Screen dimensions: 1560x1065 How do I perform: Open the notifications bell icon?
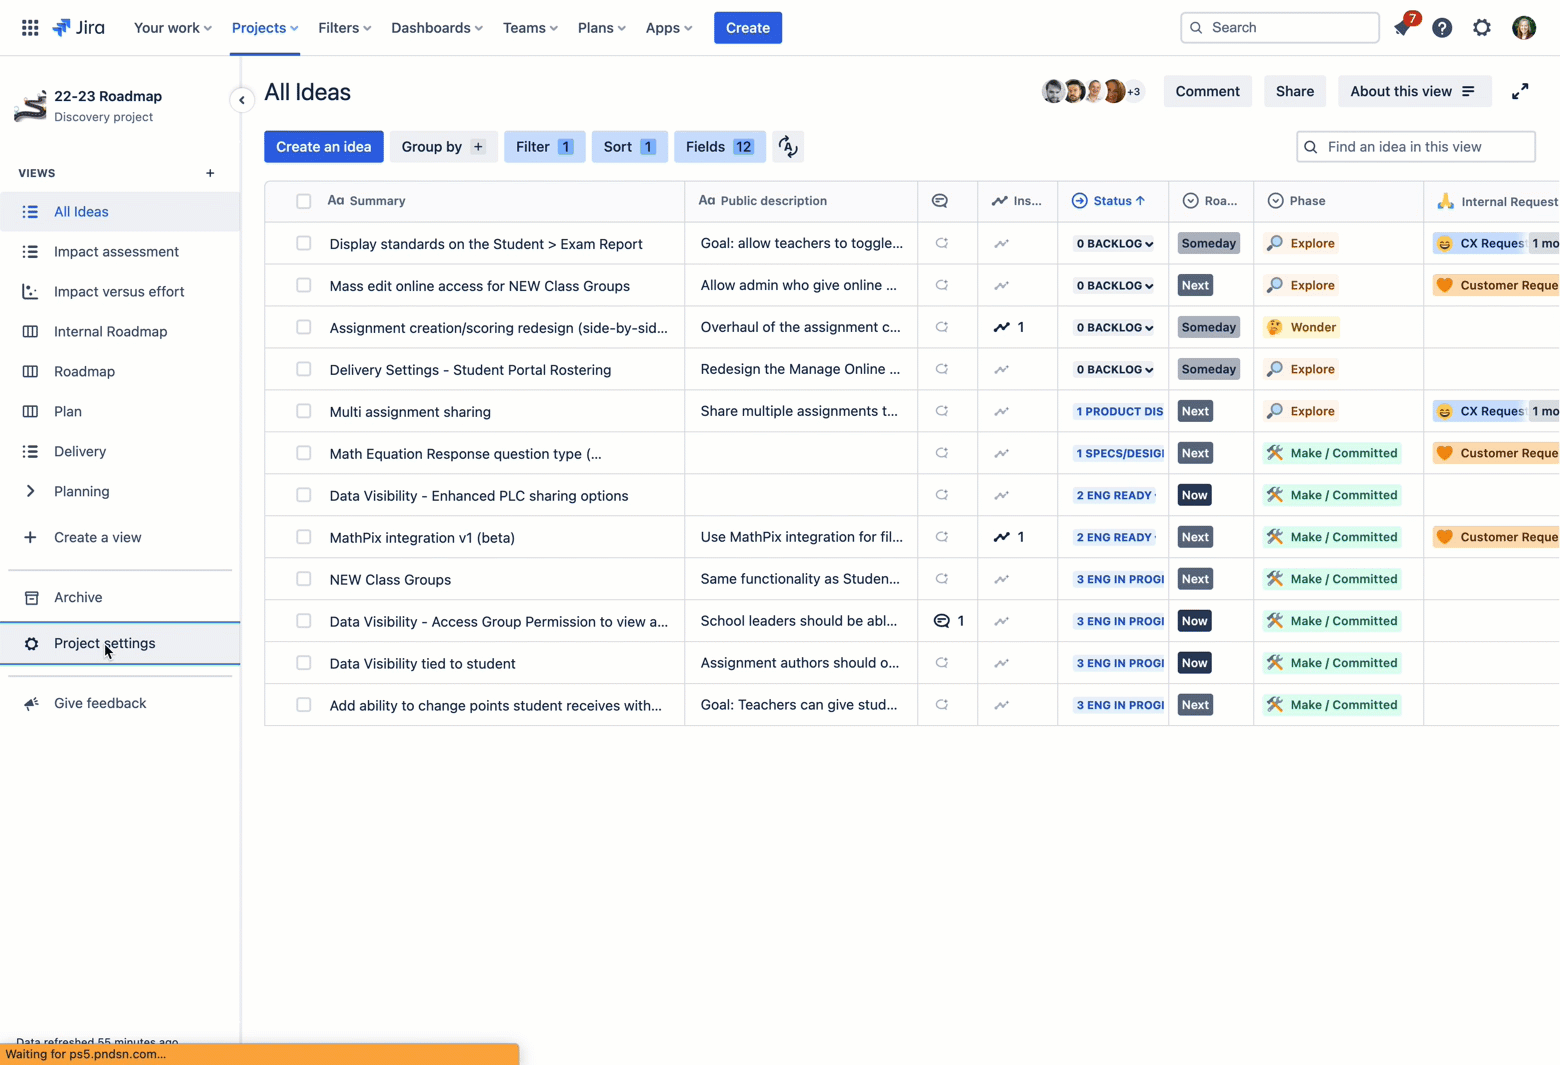(1404, 27)
